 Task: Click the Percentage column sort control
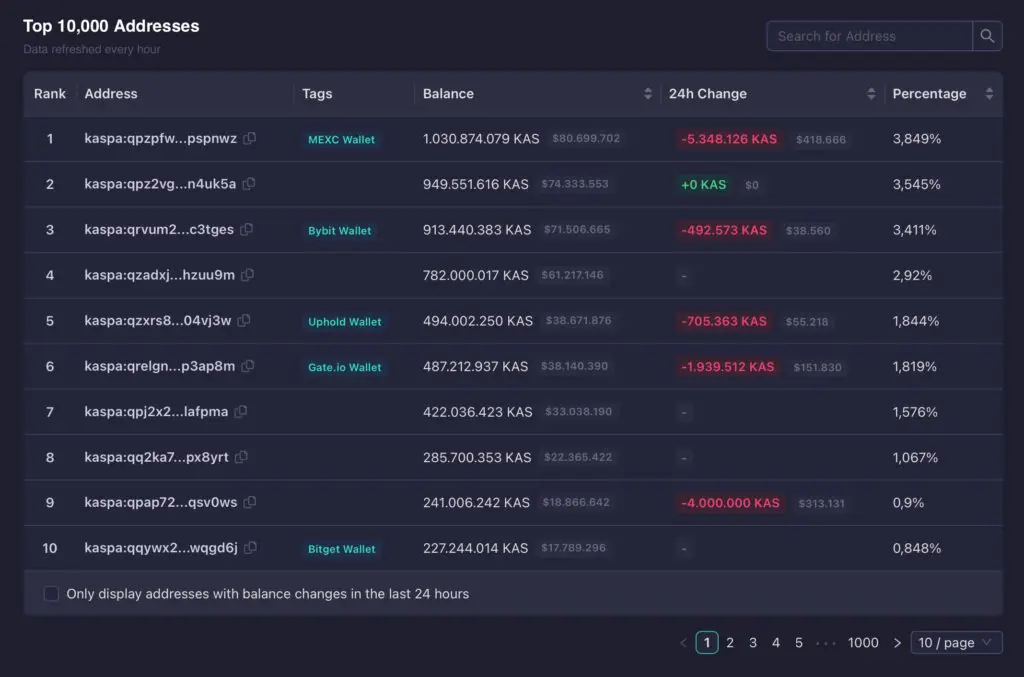989,93
